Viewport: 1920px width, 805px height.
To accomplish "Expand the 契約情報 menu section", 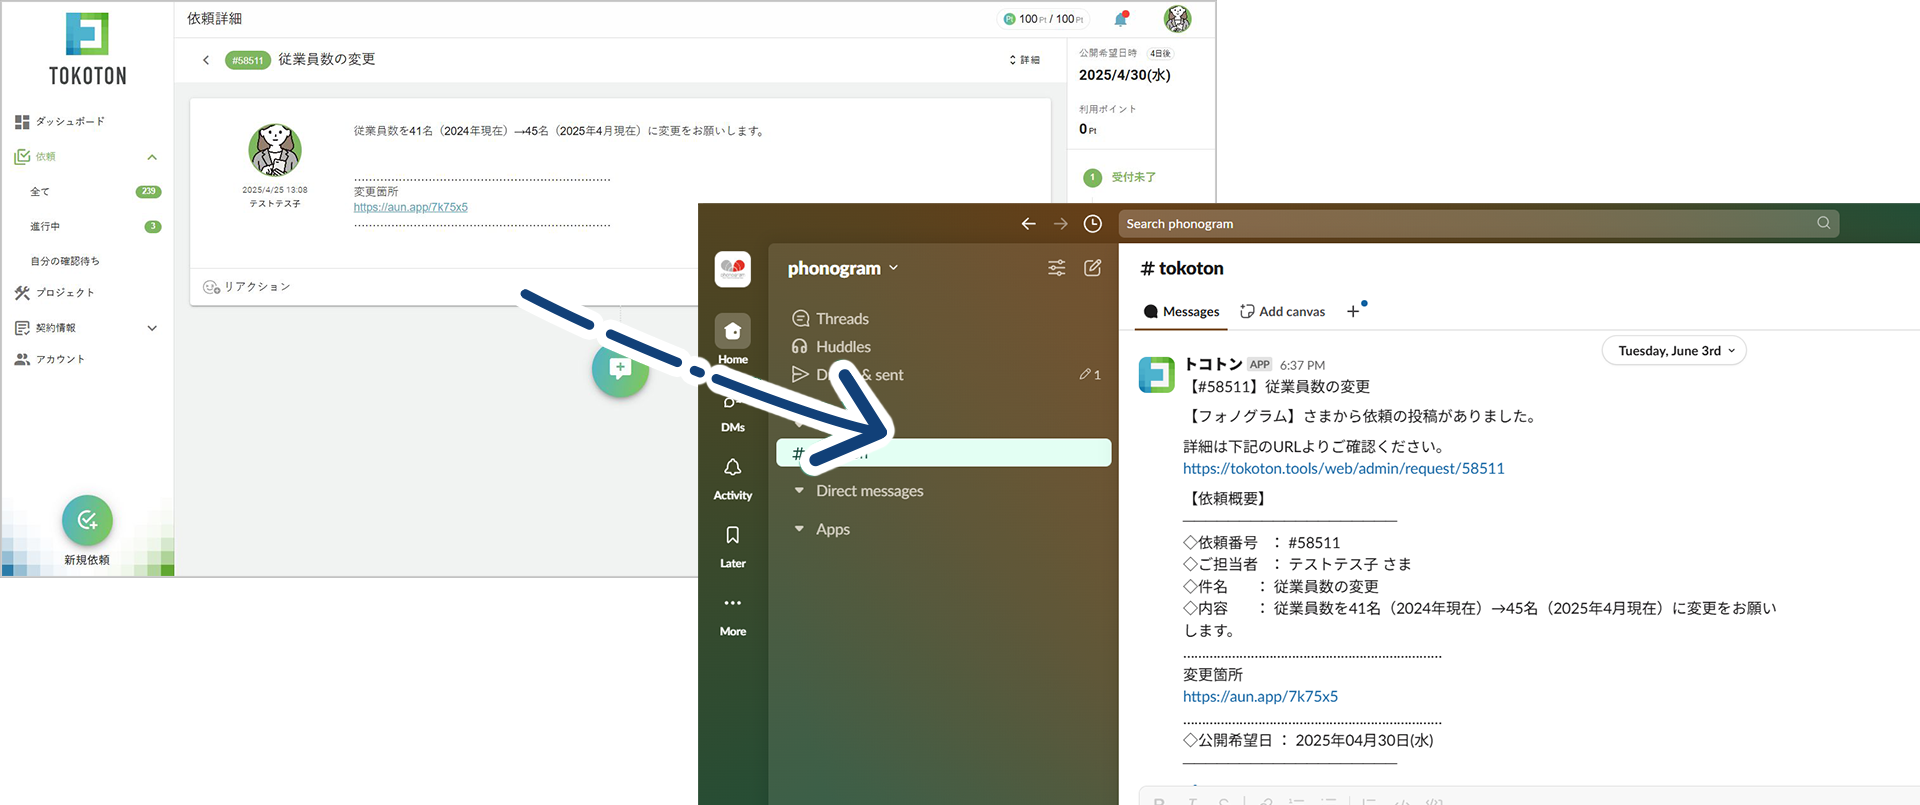I will [152, 328].
